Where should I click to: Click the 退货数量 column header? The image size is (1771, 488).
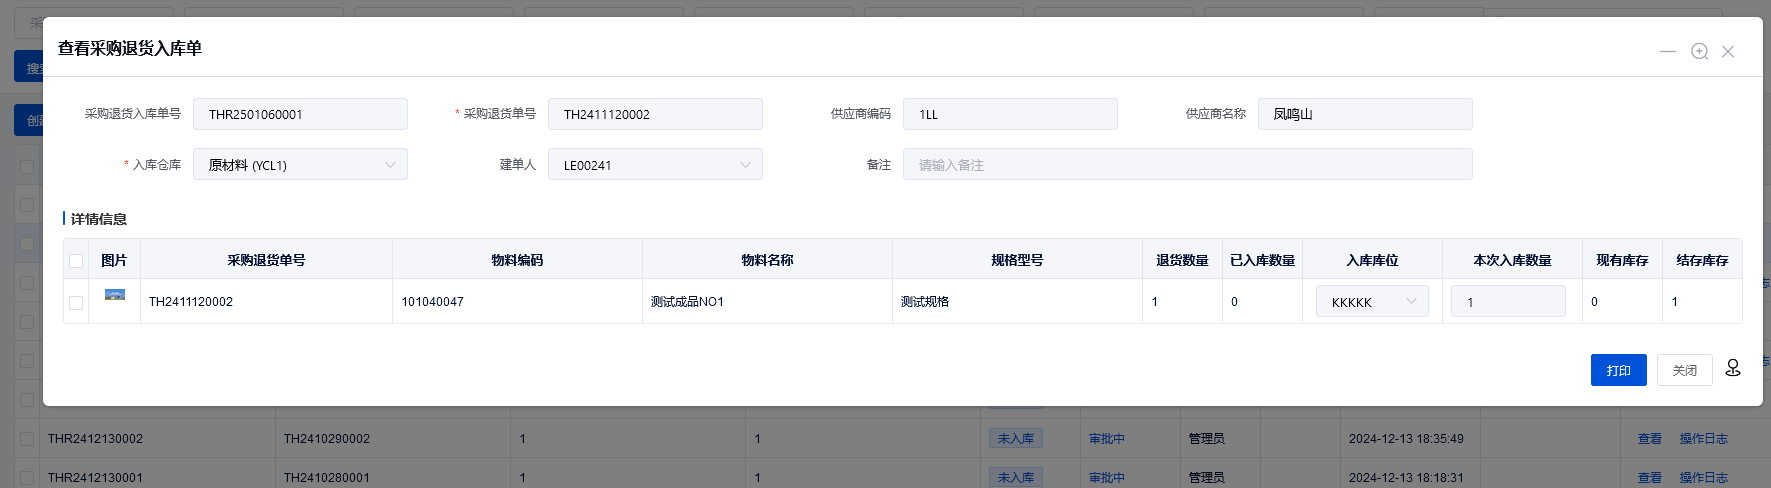tap(1182, 260)
